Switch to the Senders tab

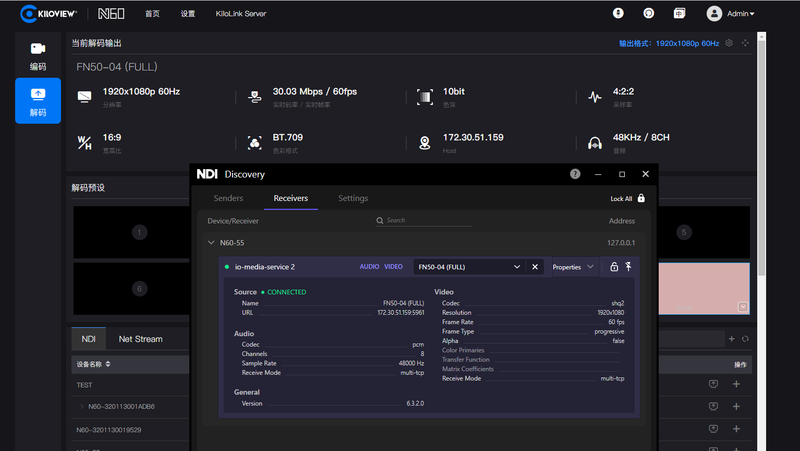pyautogui.click(x=228, y=198)
